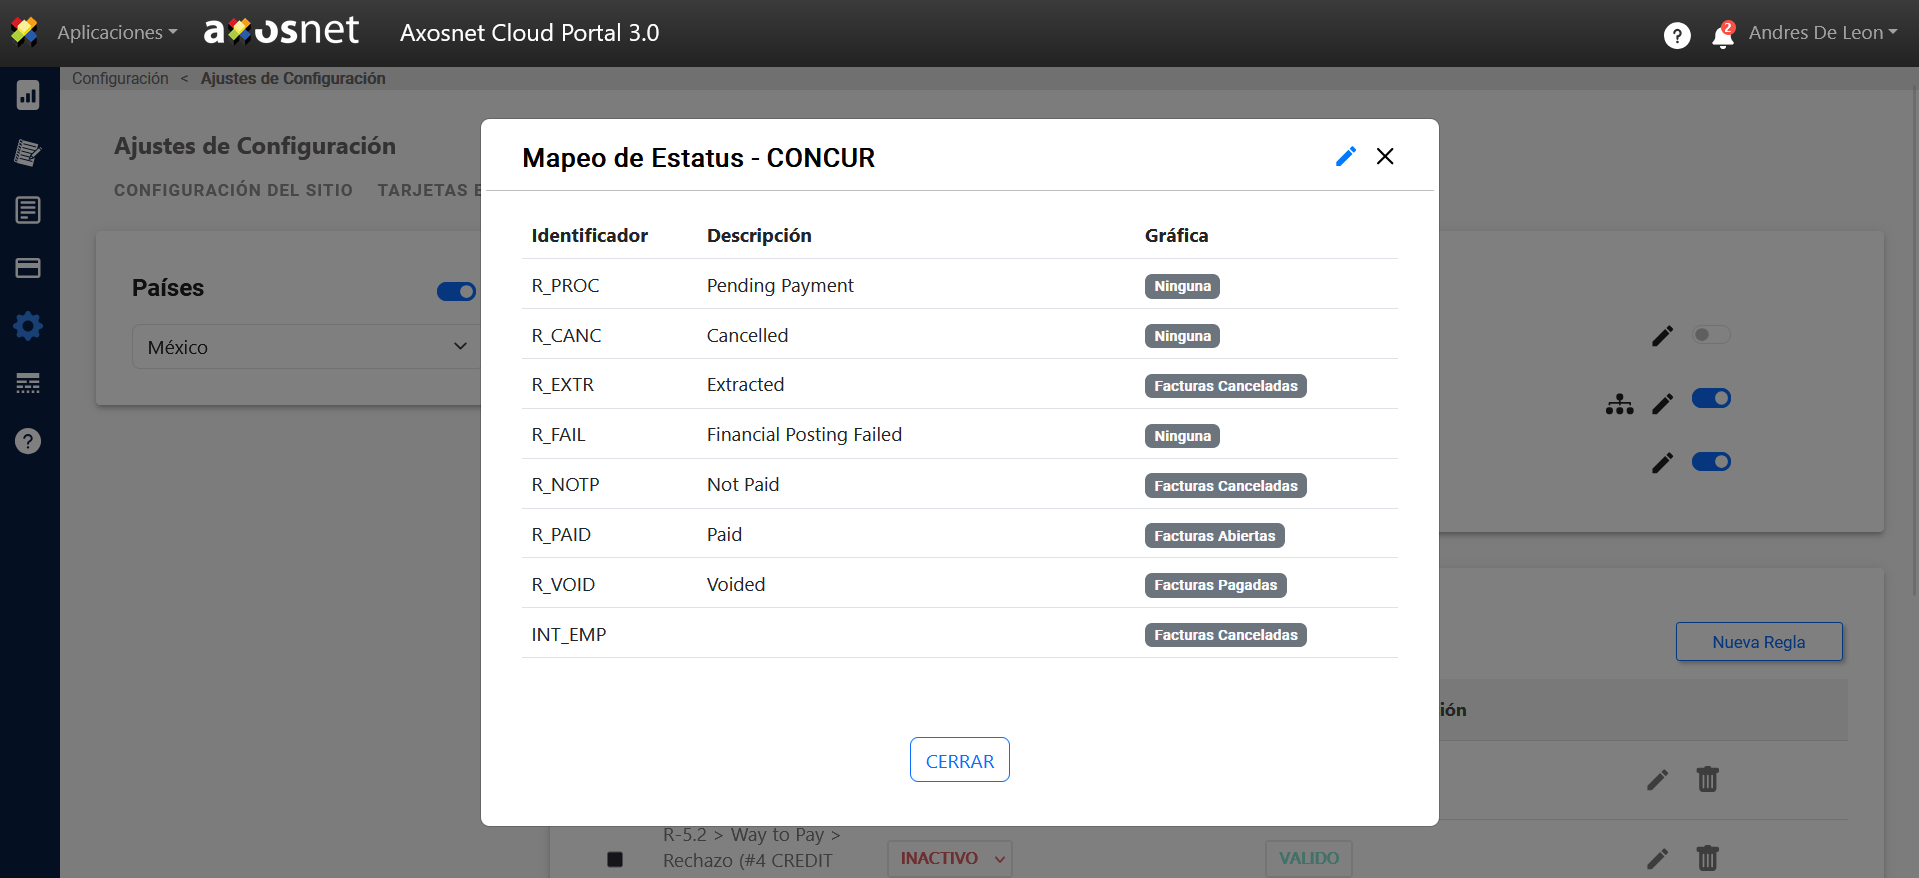
Task: Enable the disabled gray toggle switch
Action: pos(1710,335)
